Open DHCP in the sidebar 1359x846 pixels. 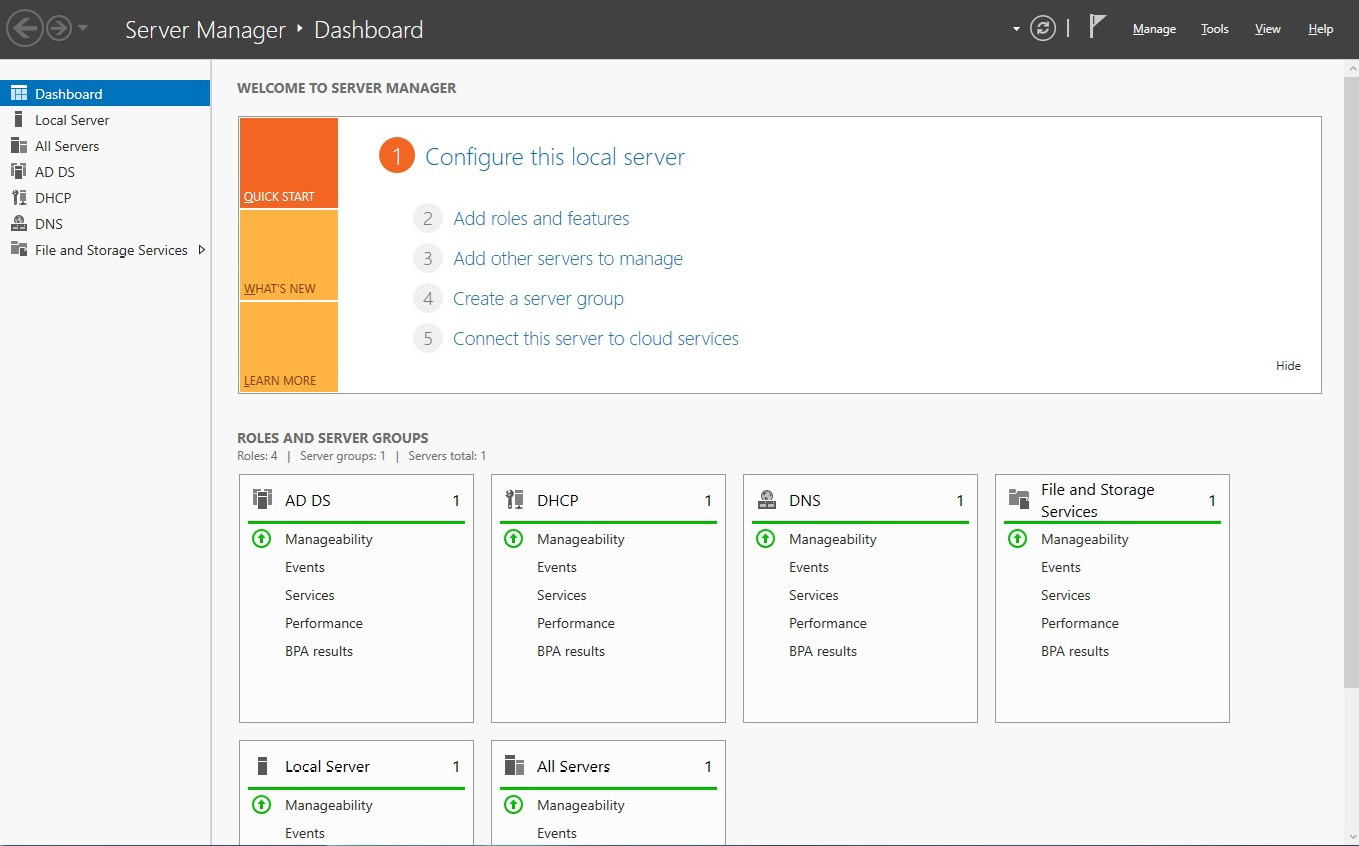pyautogui.click(x=105, y=197)
